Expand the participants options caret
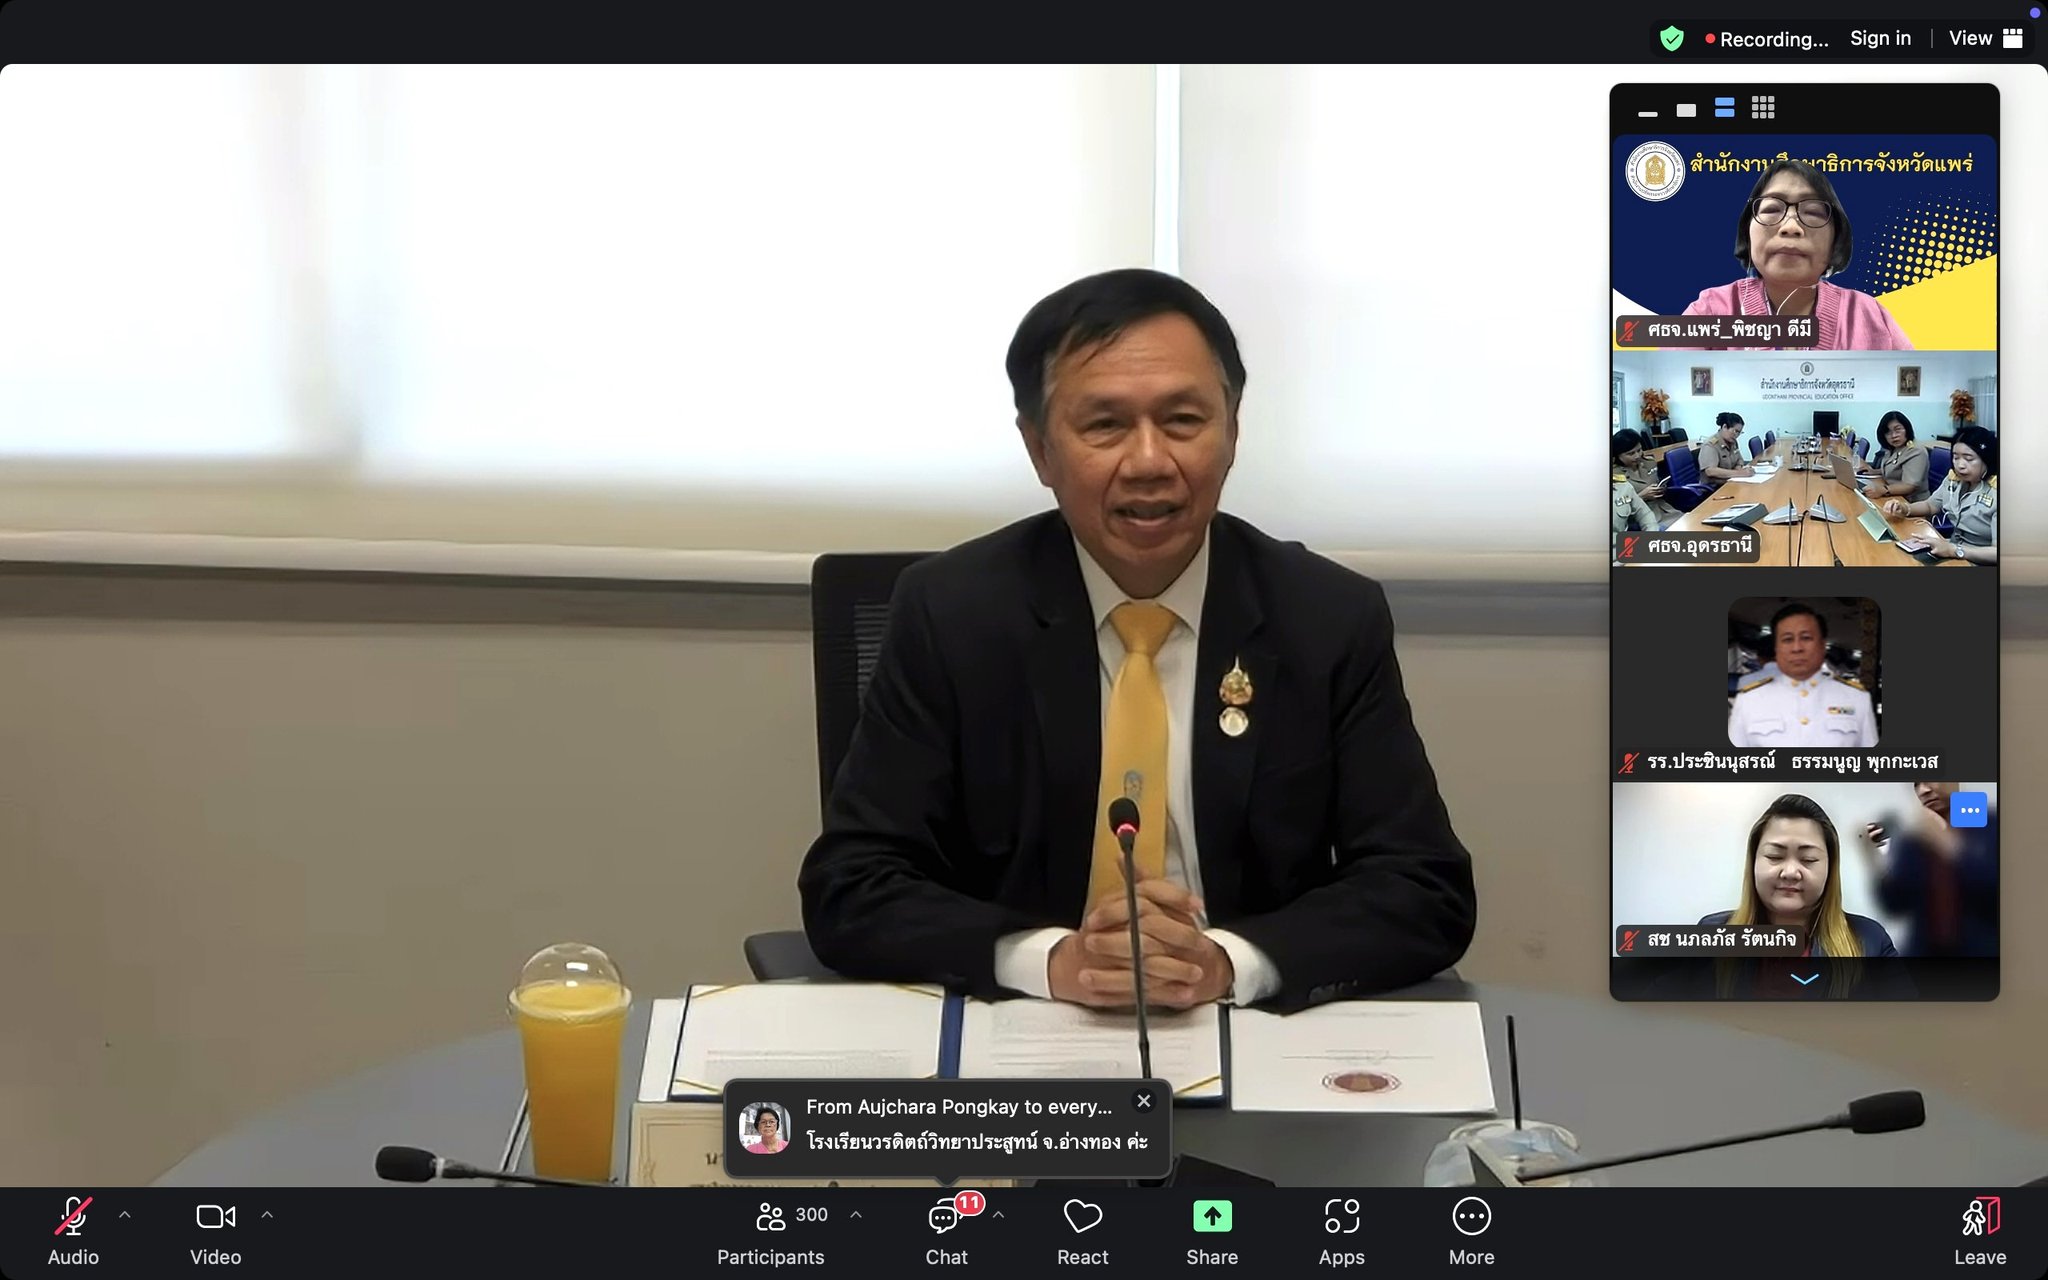 click(x=856, y=1215)
